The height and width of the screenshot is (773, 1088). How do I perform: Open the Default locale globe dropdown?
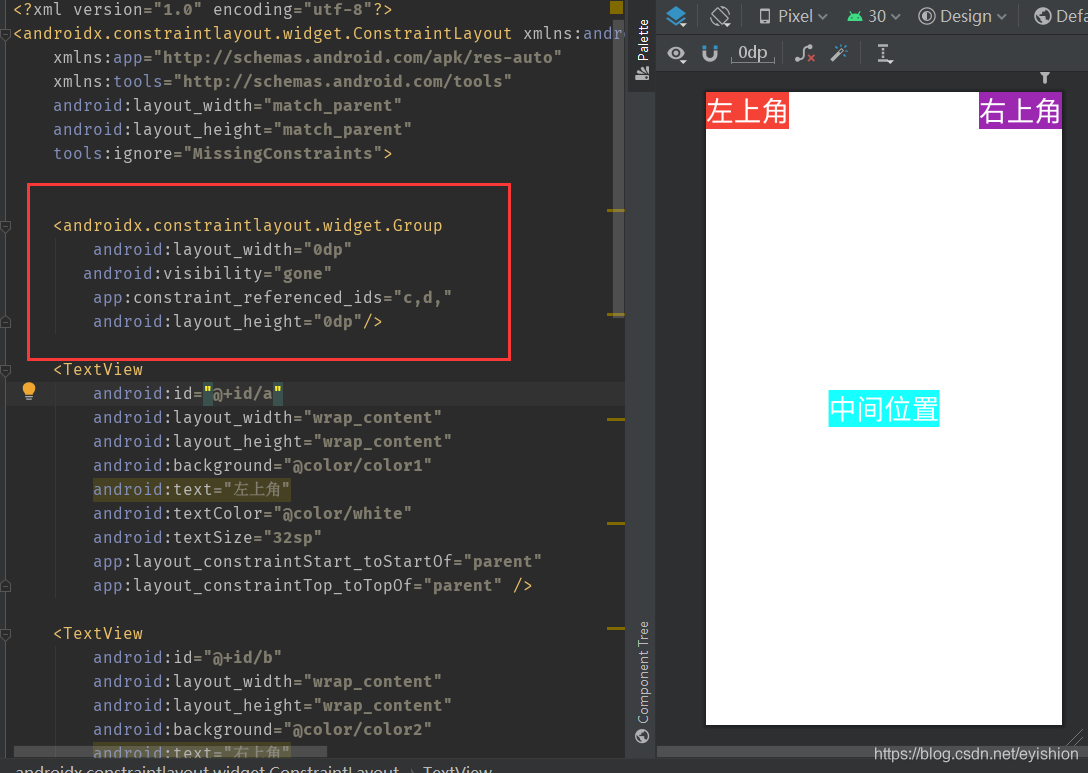(x=1060, y=16)
